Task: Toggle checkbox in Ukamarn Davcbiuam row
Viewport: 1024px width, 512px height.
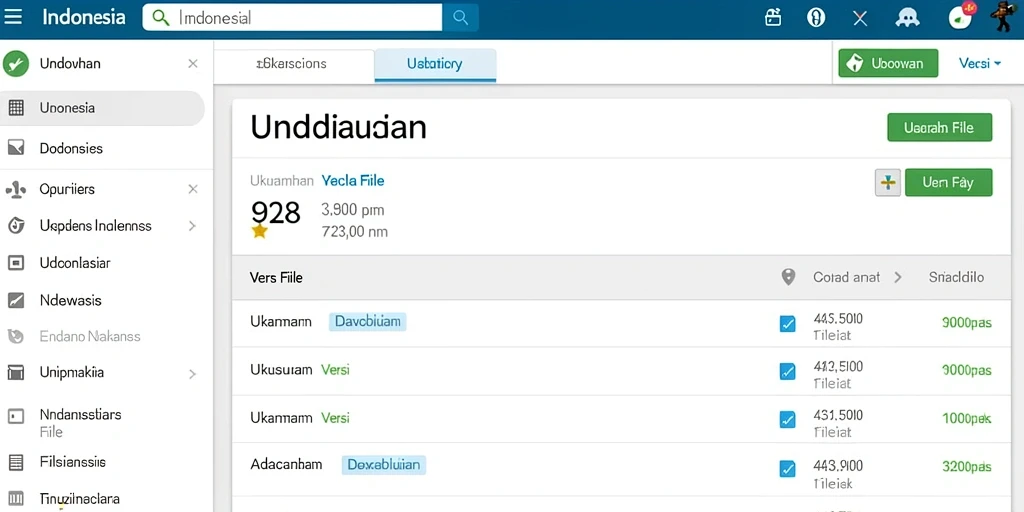Action: pos(788,323)
